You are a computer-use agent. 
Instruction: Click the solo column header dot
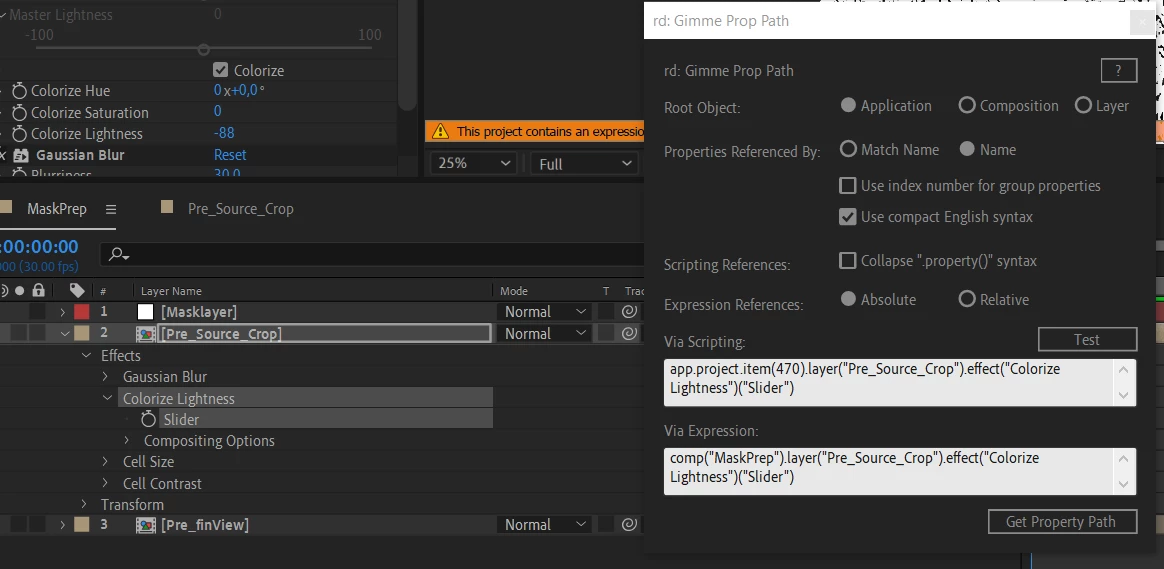20,290
